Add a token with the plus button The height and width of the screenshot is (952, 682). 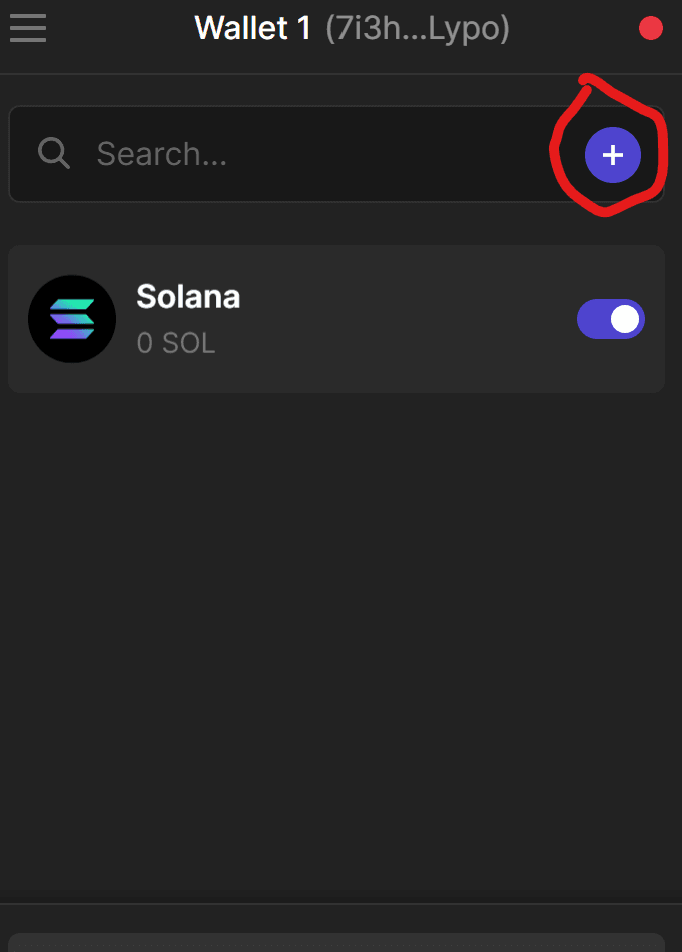pos(612,155)
